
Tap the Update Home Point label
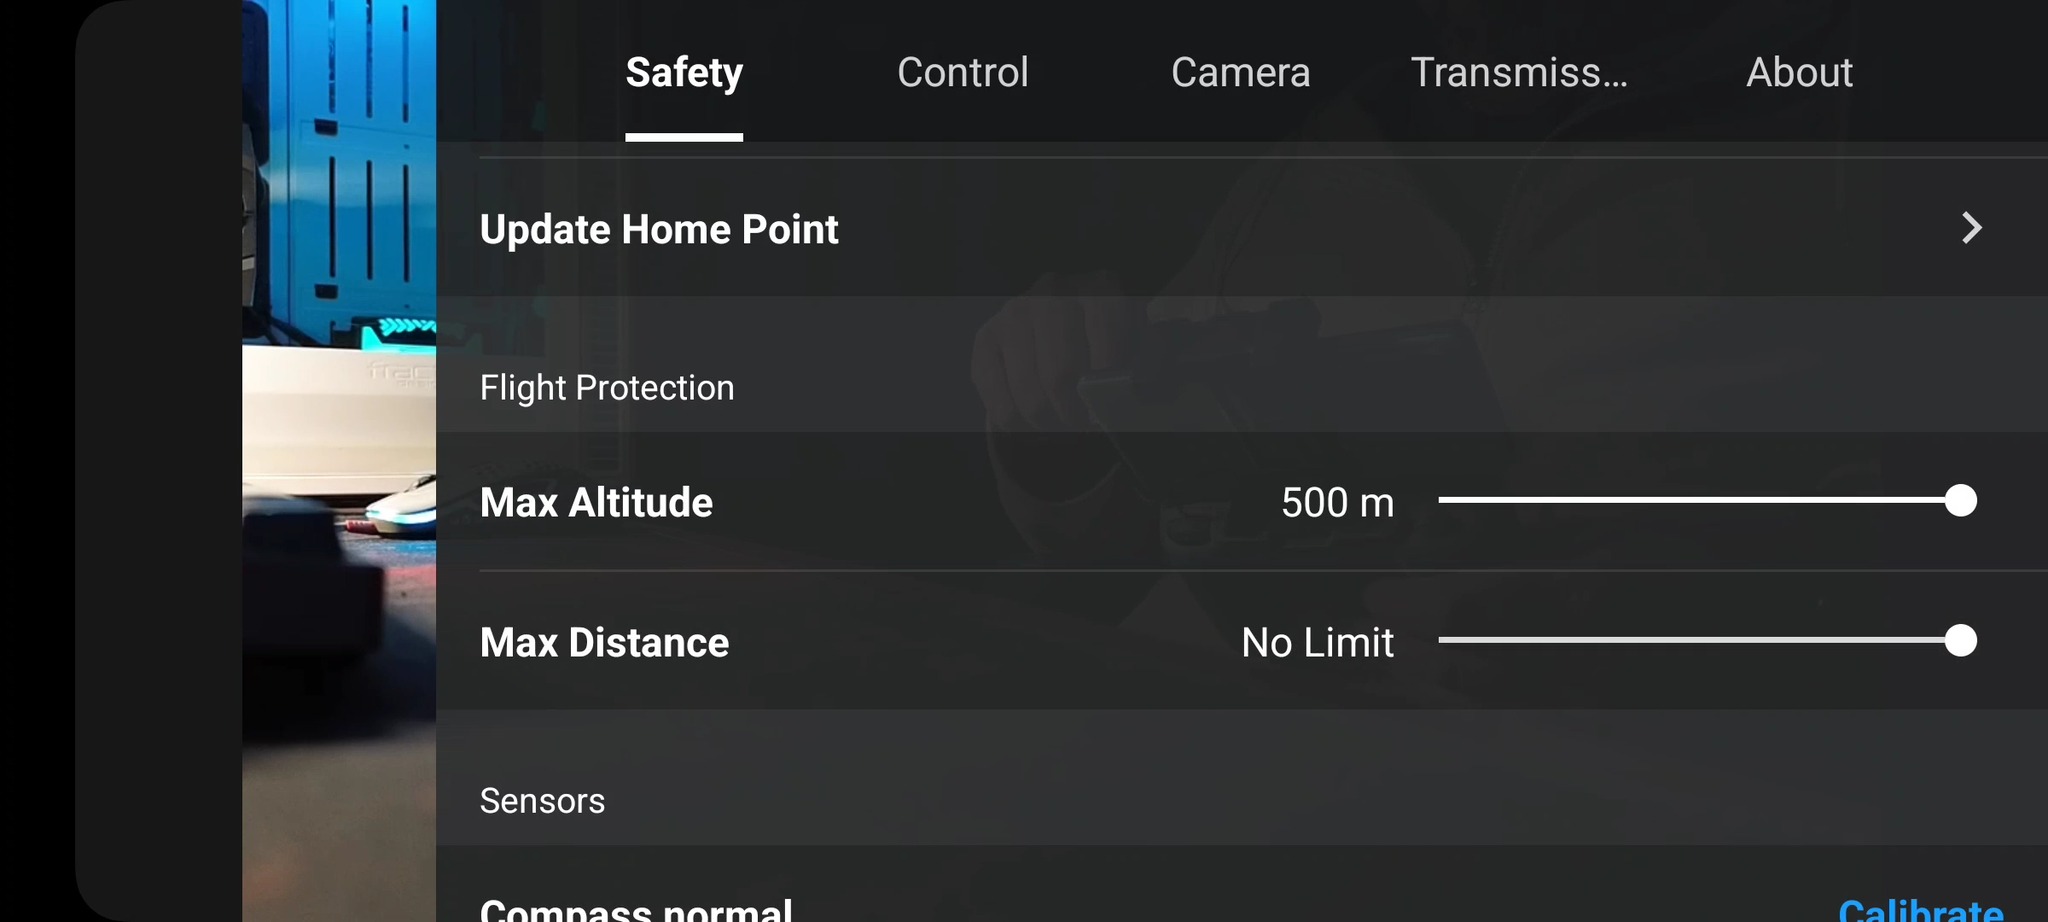click(659, 229)
